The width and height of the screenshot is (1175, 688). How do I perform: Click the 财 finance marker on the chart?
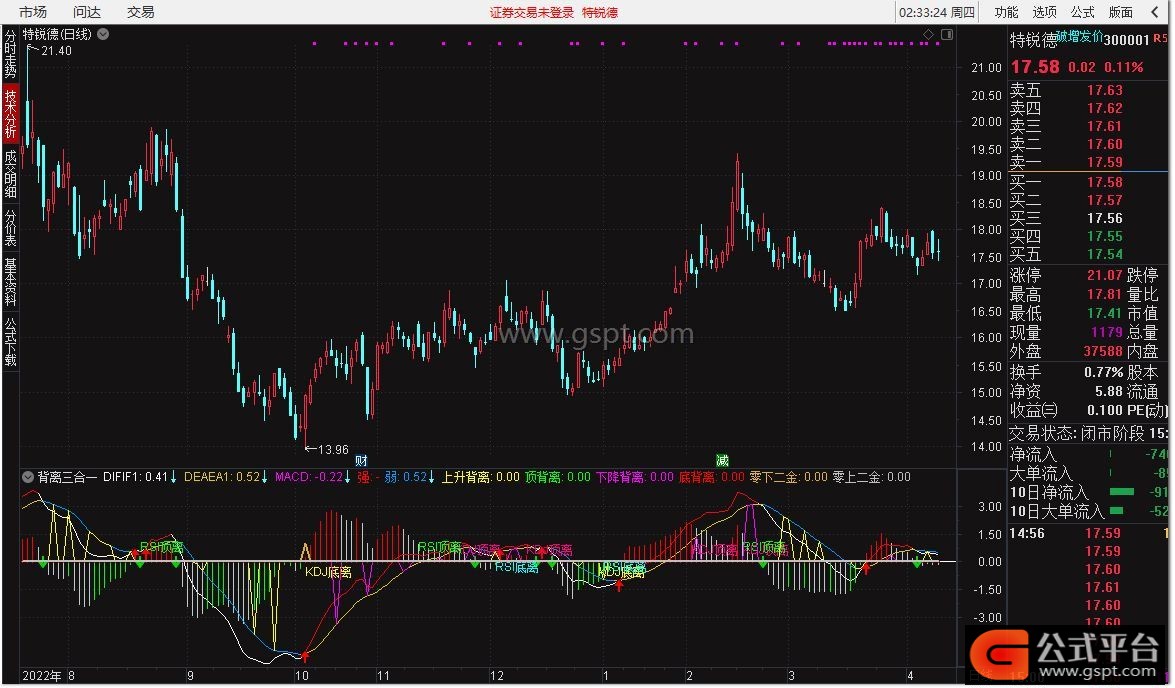tap(361, 461)
